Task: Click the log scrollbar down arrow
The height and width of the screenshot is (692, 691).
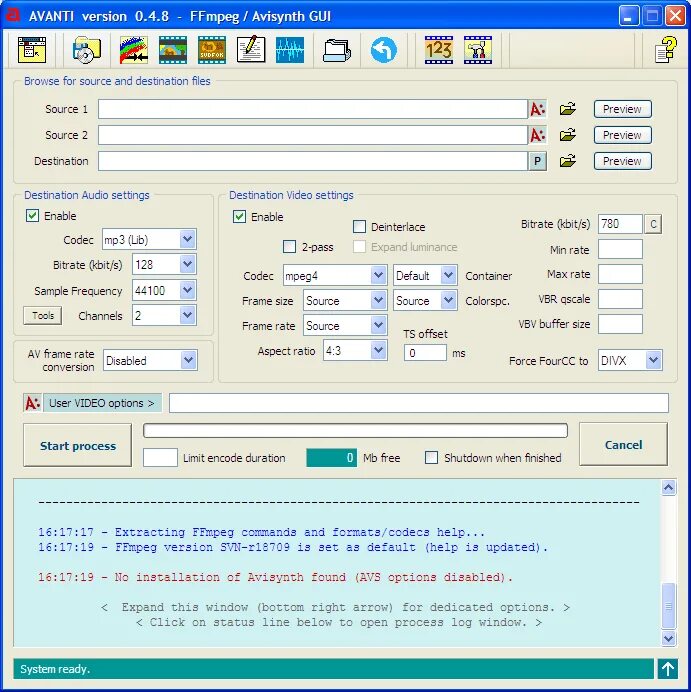Action: tap(668, 638)
